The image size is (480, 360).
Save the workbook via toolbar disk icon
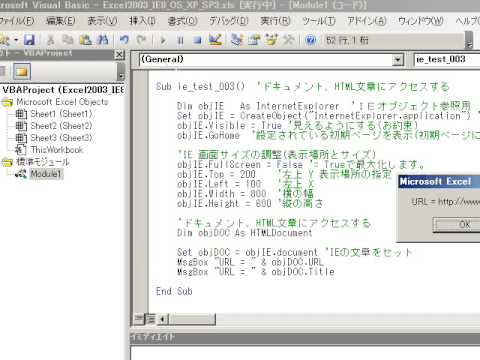click(x=29, y=40)
